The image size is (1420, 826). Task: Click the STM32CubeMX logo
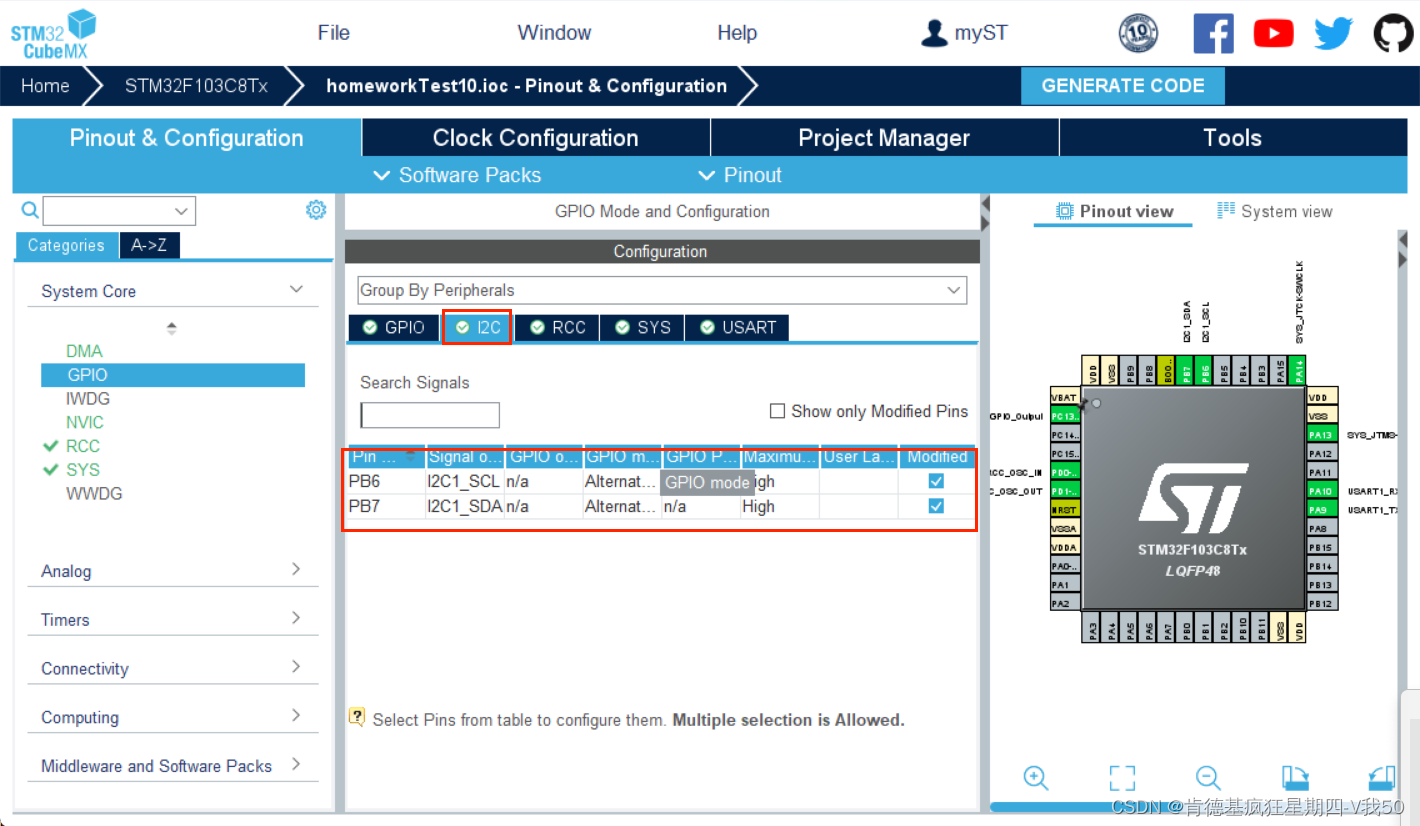pos(54,33)
